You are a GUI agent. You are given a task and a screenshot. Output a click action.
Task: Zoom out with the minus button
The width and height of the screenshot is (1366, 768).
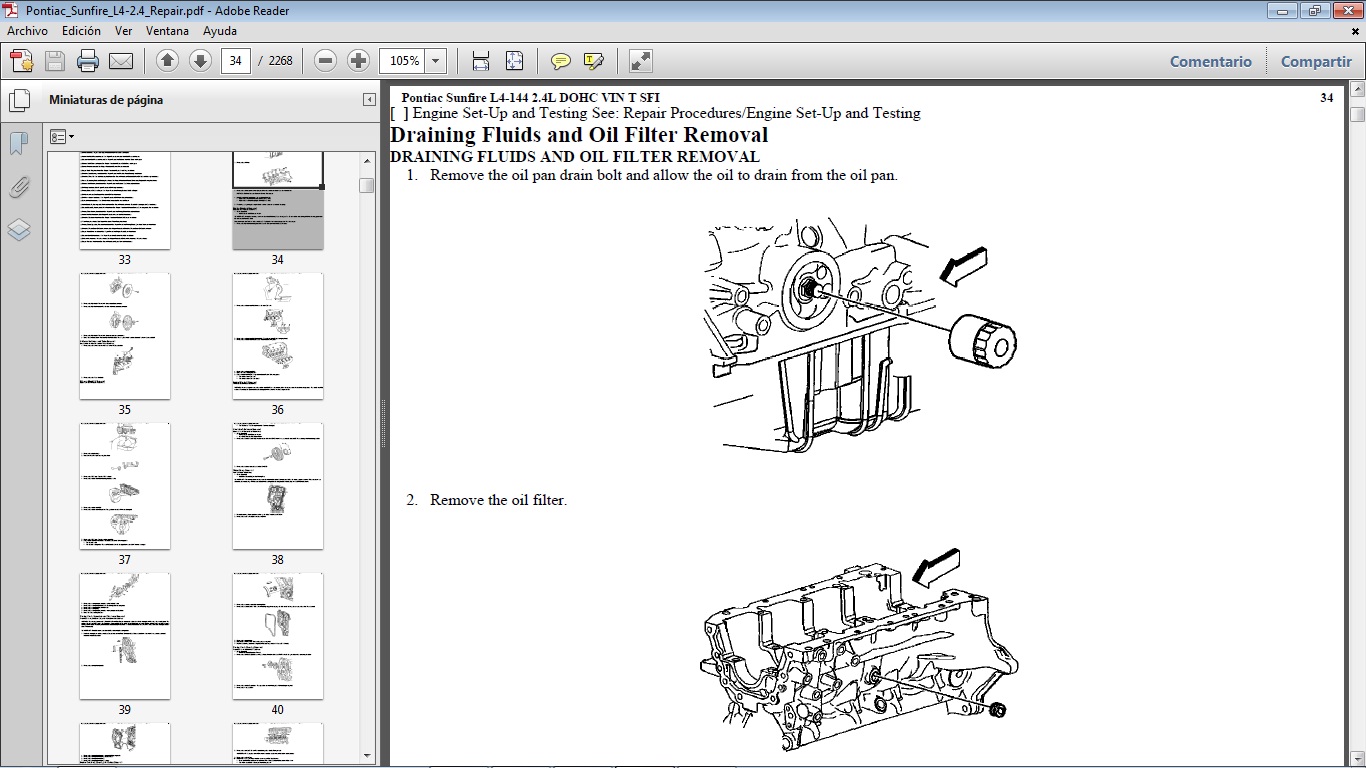coord(325,61)
